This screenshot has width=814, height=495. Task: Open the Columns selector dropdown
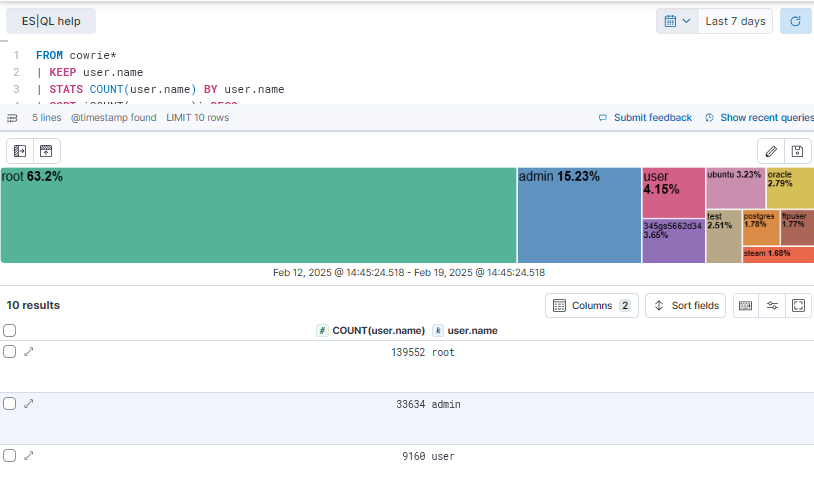coord(592,306)
